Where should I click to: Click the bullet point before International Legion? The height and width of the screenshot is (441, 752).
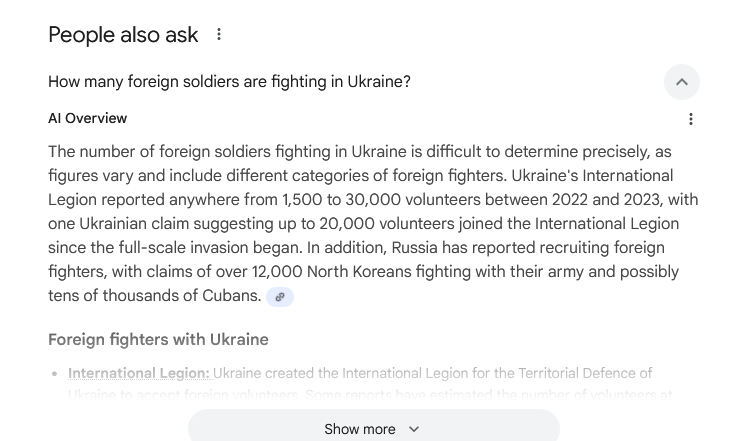click(53, 374)
